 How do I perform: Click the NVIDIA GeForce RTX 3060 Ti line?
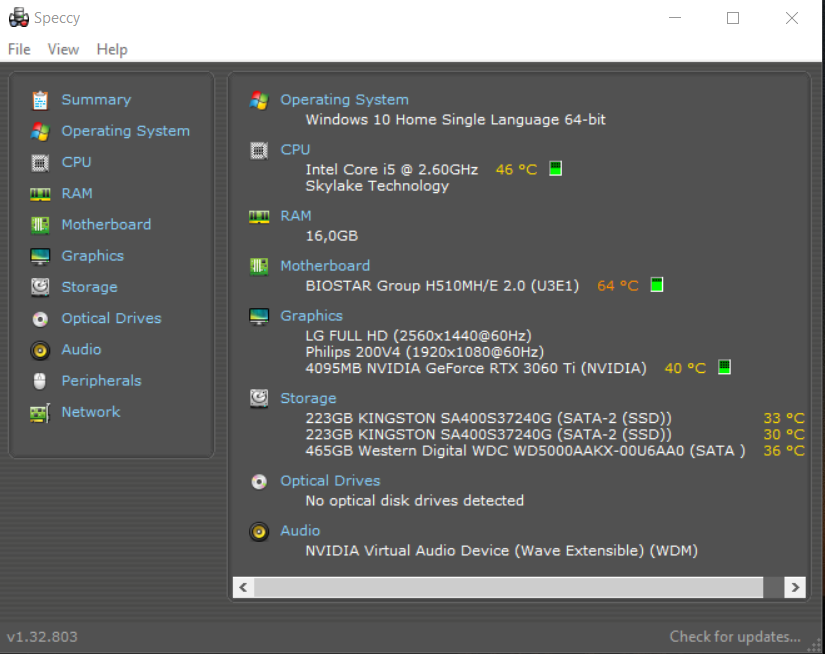[x=476, y=368]
